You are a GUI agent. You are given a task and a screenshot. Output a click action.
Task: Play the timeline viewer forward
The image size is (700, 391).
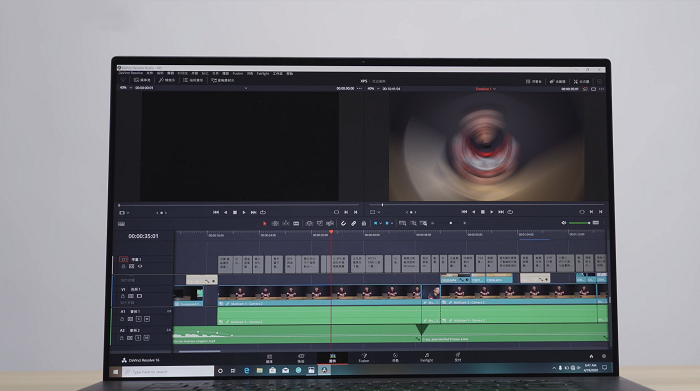click(x=492, y=212)
